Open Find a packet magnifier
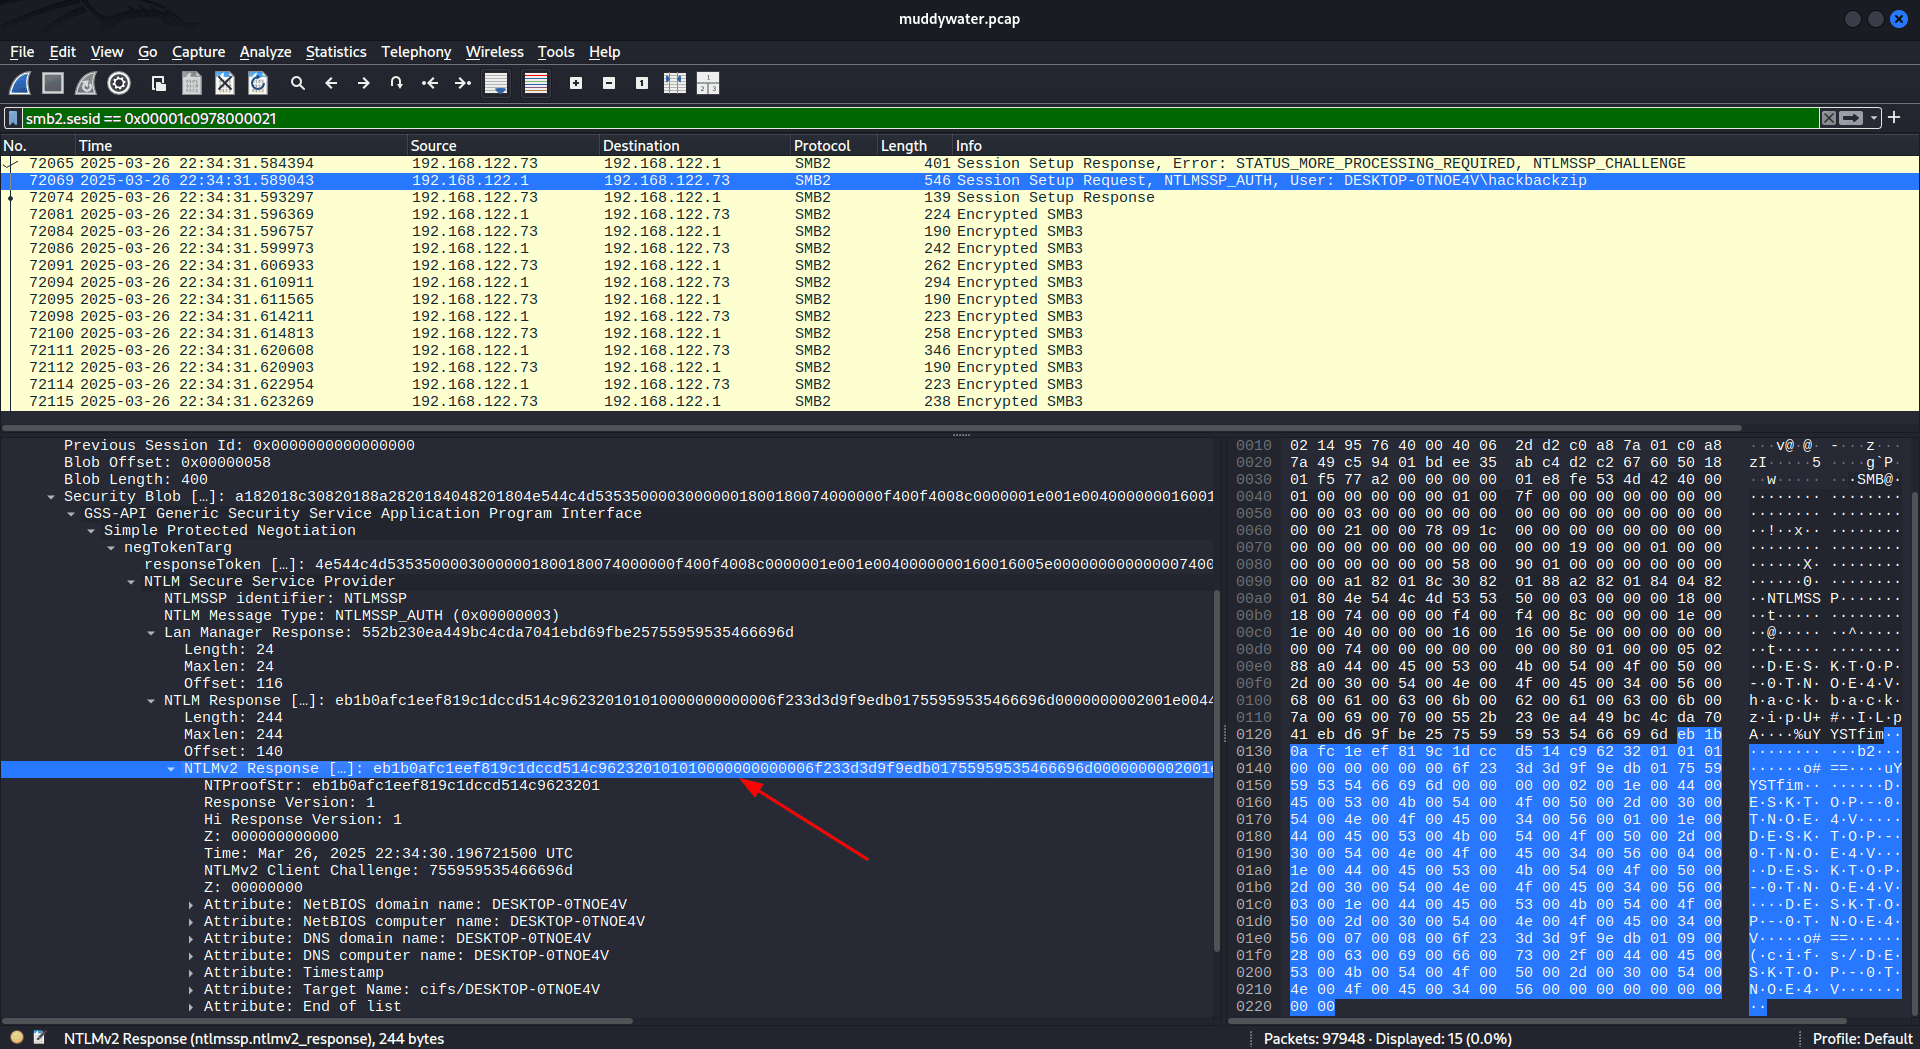The image size is (1920, 1049). point(298,83)
